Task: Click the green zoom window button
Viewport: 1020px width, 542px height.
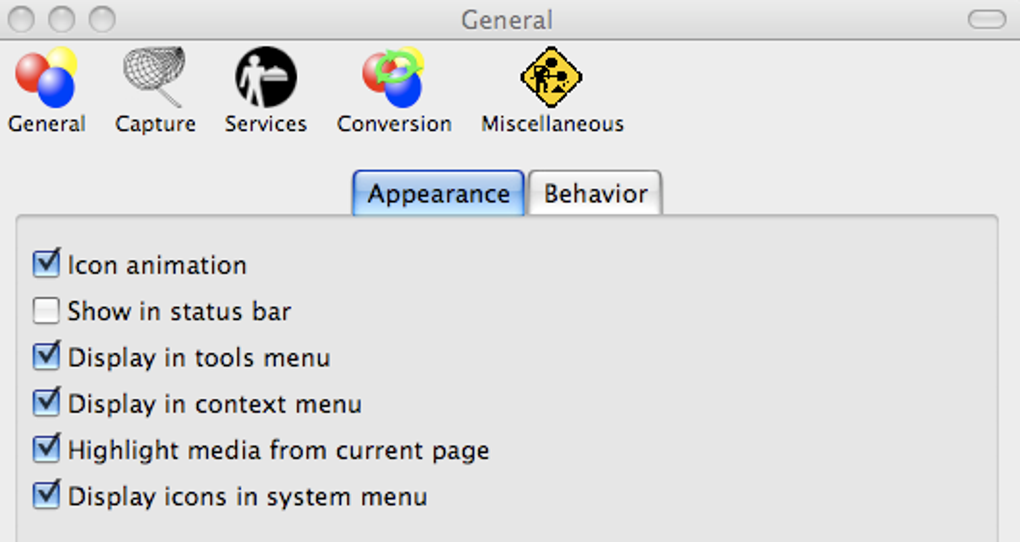Action: point(101,19)
